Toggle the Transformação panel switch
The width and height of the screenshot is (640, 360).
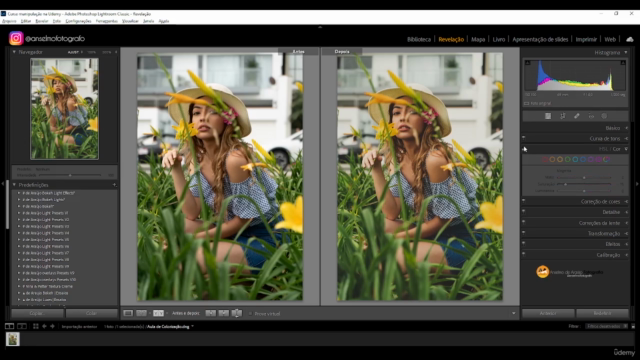pyautogui.click(x=524, y=233)
